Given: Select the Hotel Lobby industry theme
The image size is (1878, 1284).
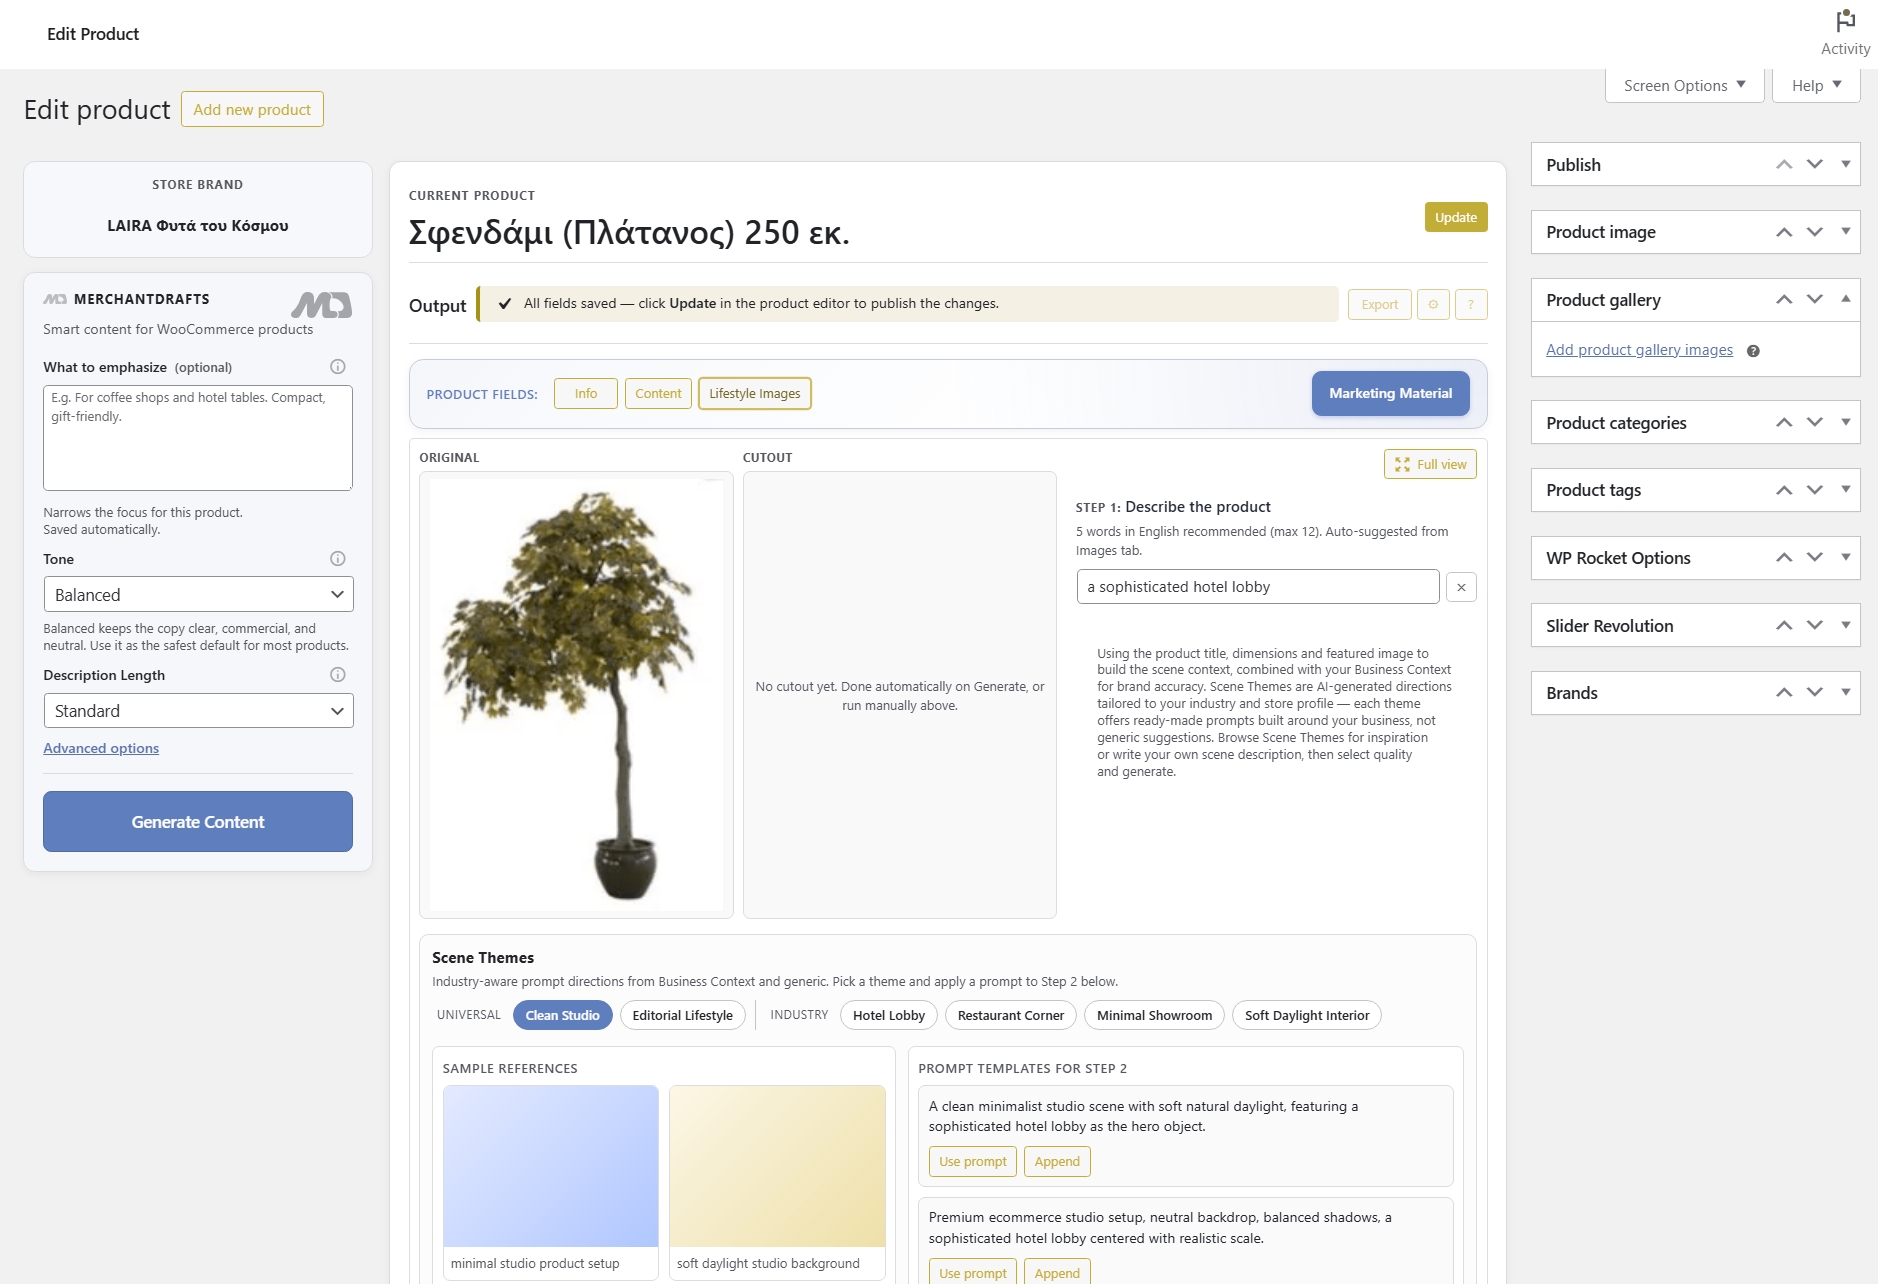Looking at the screenshot, I should pyautogui.click(x=889, y=1016).
